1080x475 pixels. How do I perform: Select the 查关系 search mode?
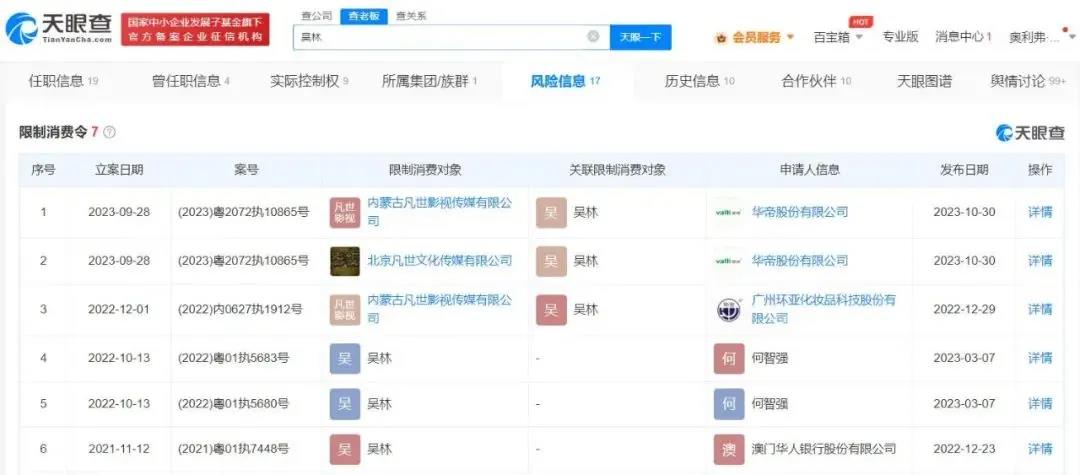pos(411,16)
